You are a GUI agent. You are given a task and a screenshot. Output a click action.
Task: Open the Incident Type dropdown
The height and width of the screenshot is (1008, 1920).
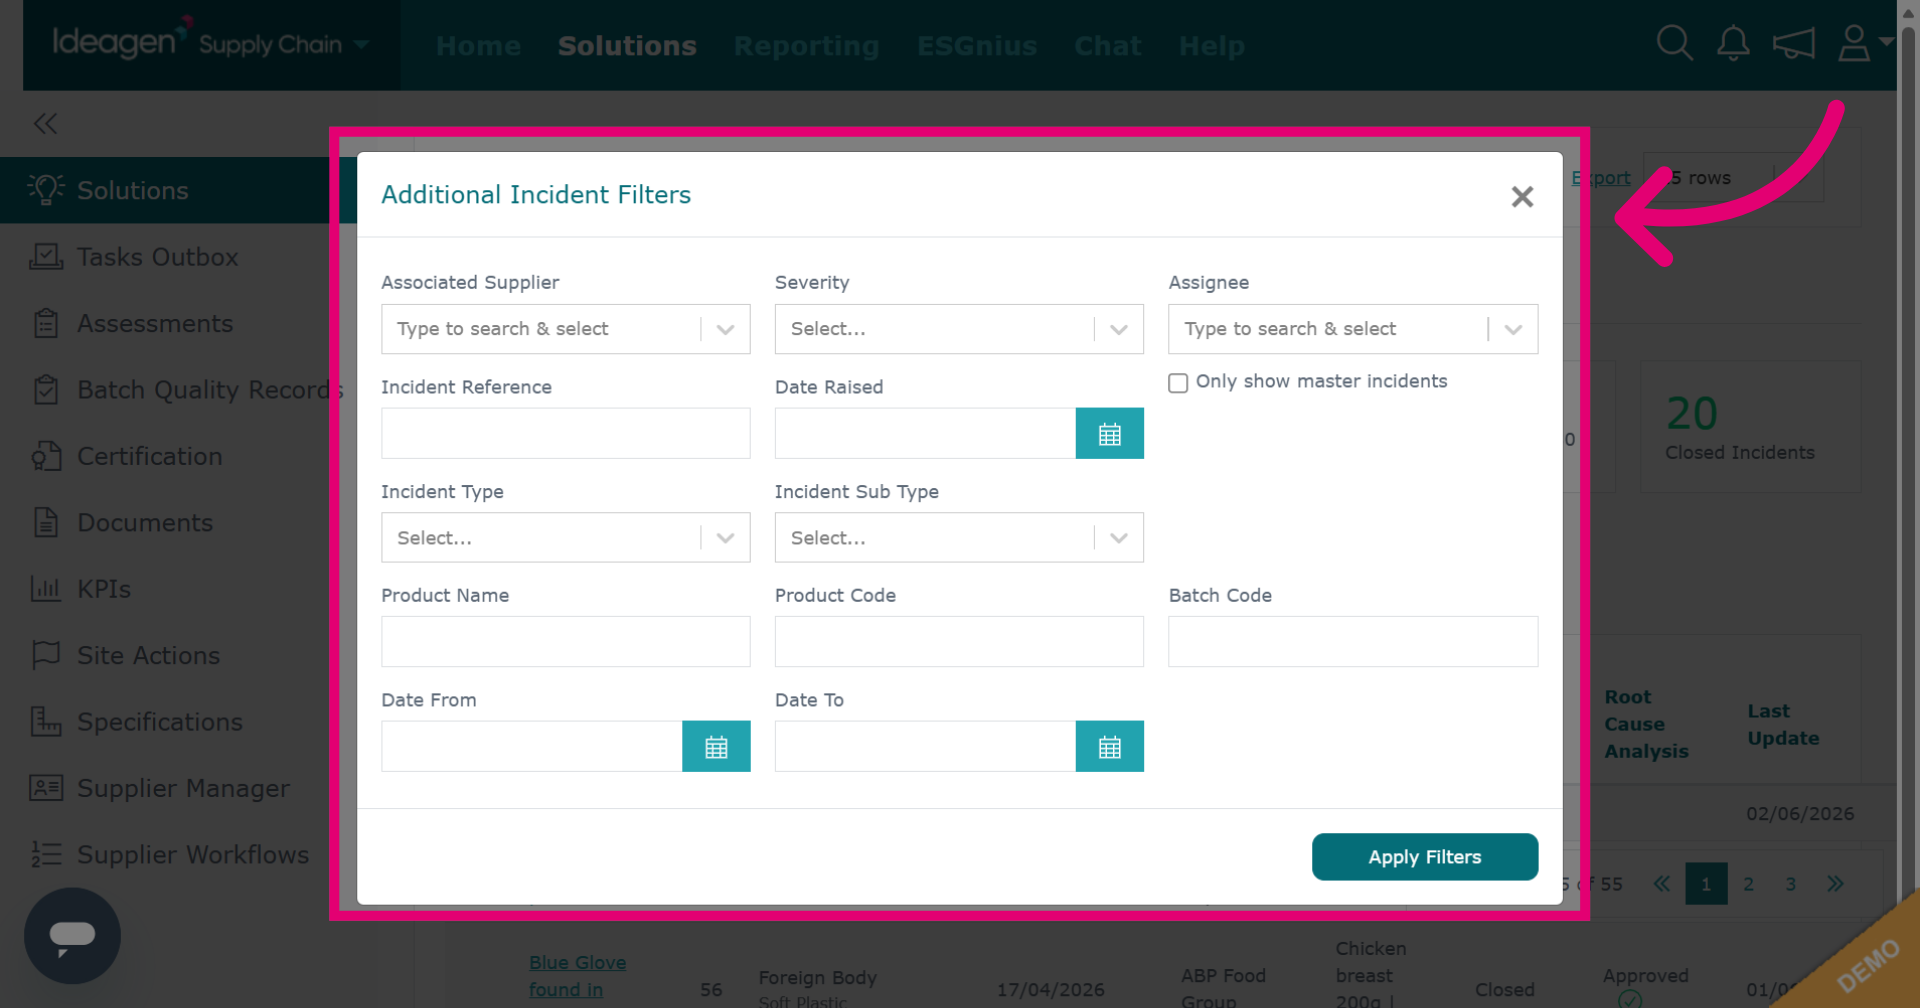tap(565, 538)
